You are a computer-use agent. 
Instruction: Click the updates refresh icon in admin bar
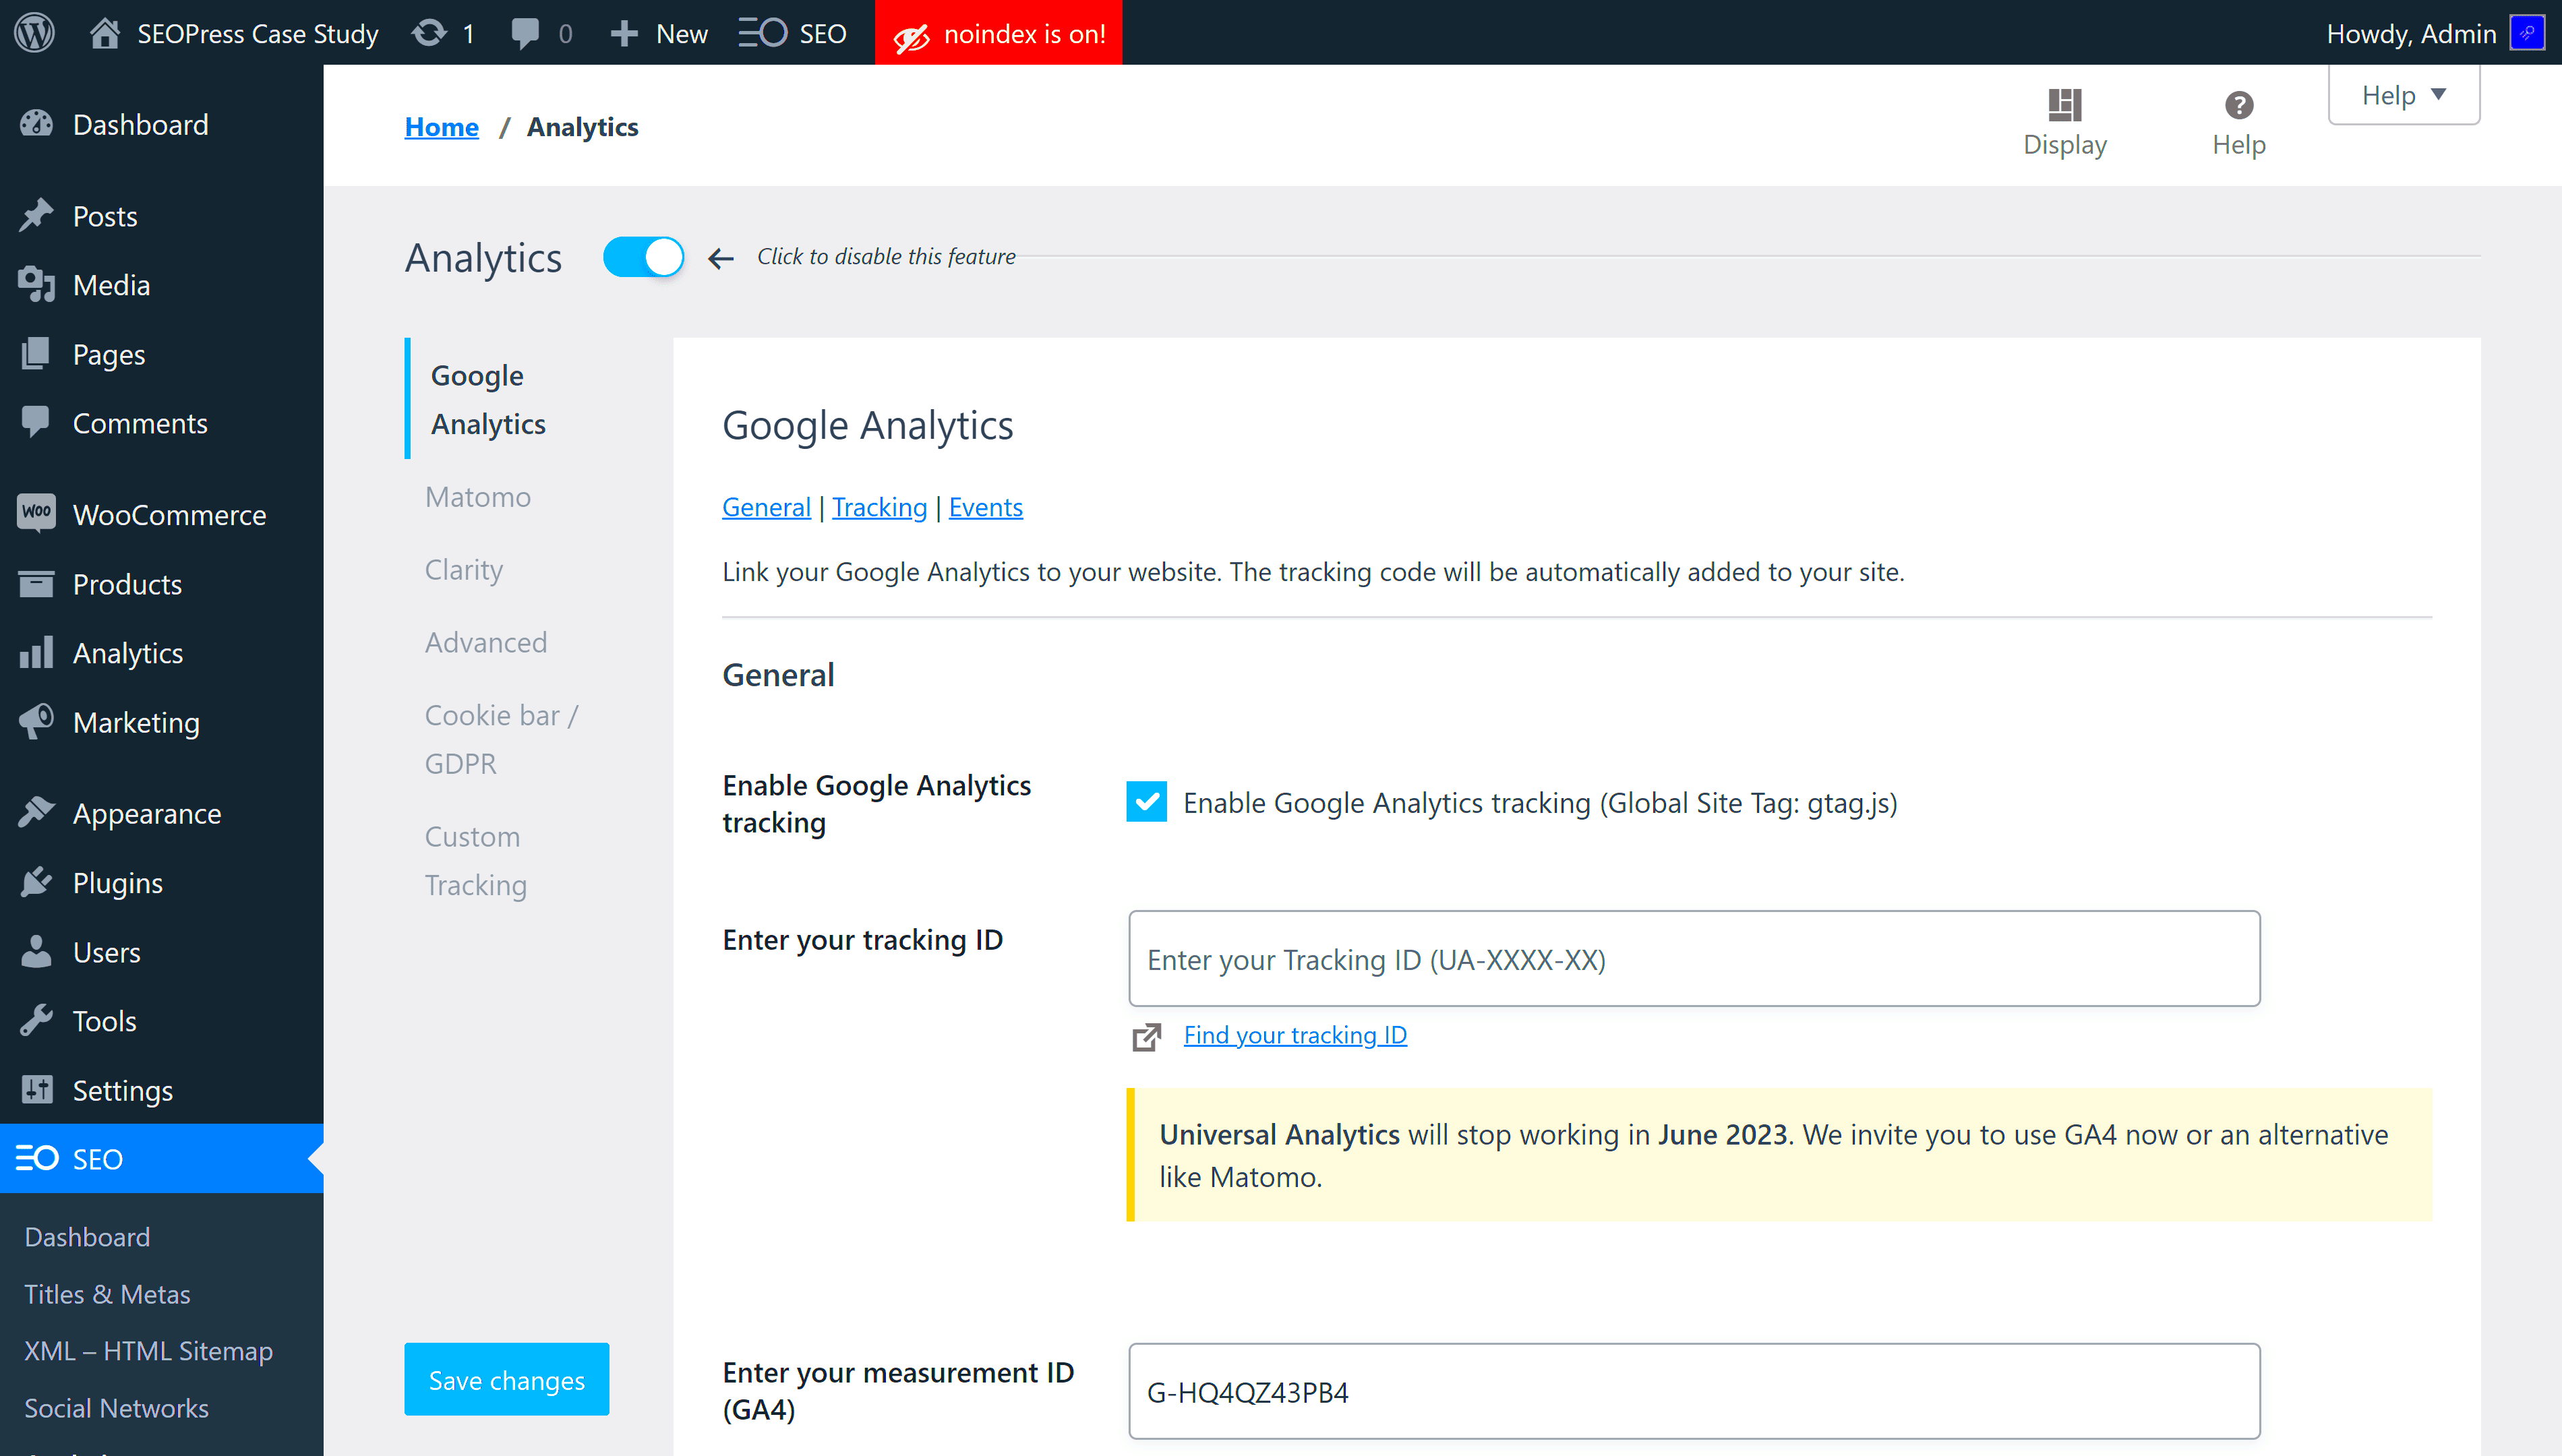429,33
